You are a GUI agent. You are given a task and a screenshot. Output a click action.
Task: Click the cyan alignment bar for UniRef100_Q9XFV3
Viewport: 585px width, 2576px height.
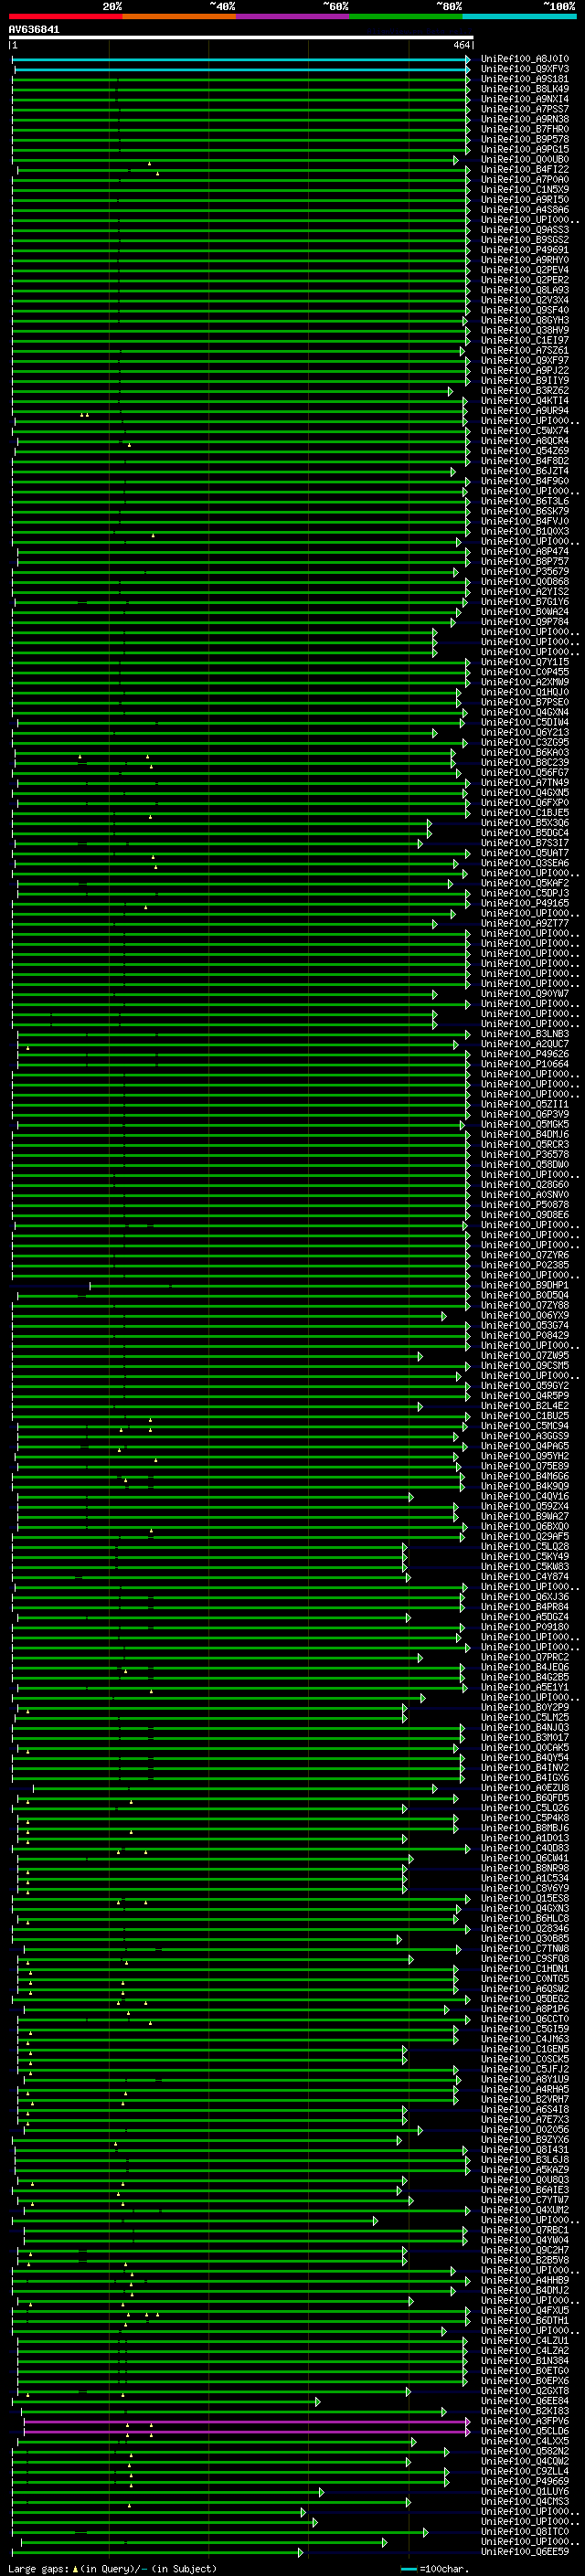(x=241, y=69)
